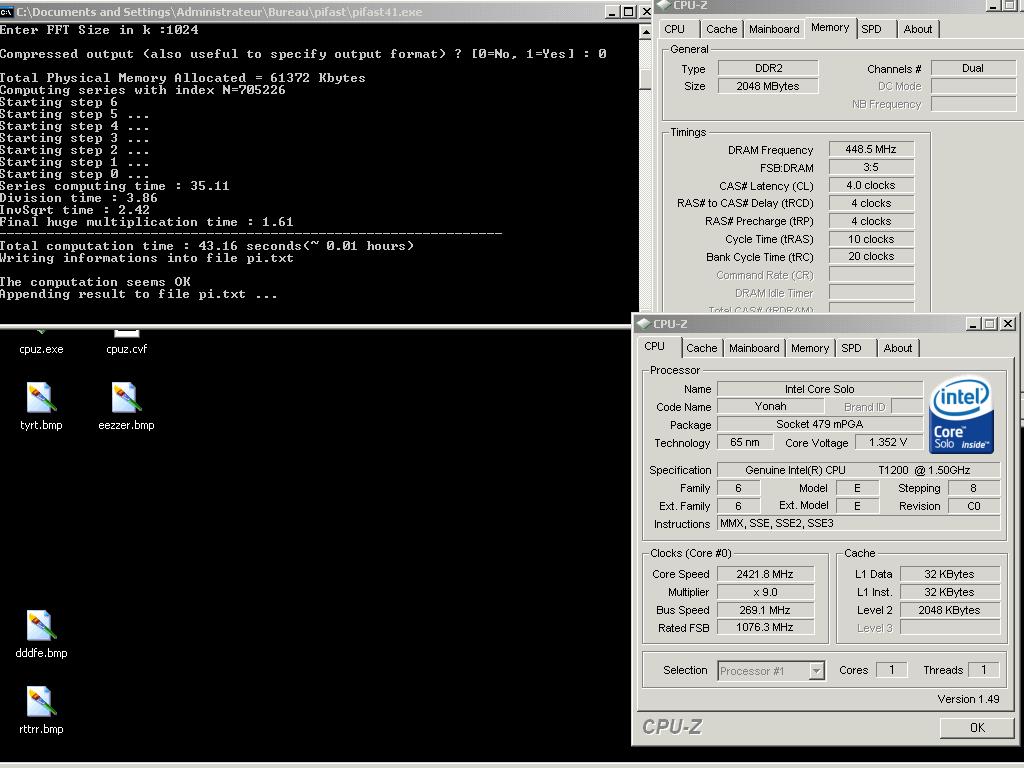1024x768 pixels.
Task: Click the Rated FSB 1076.3 MHz value
Action: [x=765, y=627]
